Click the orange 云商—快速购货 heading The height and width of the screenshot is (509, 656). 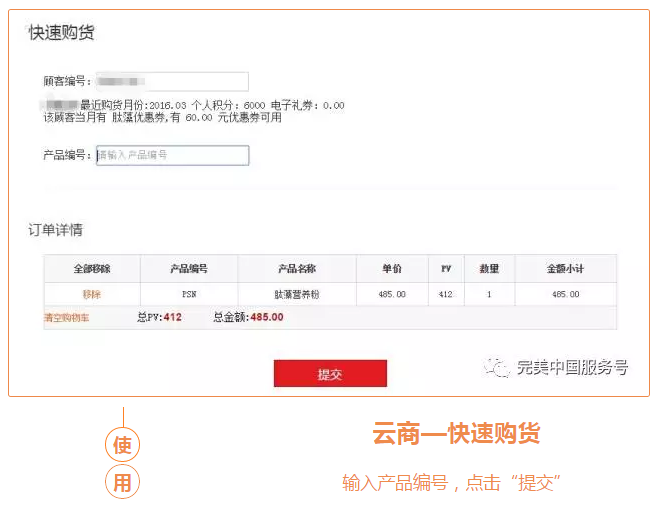[x=456, y=434]
